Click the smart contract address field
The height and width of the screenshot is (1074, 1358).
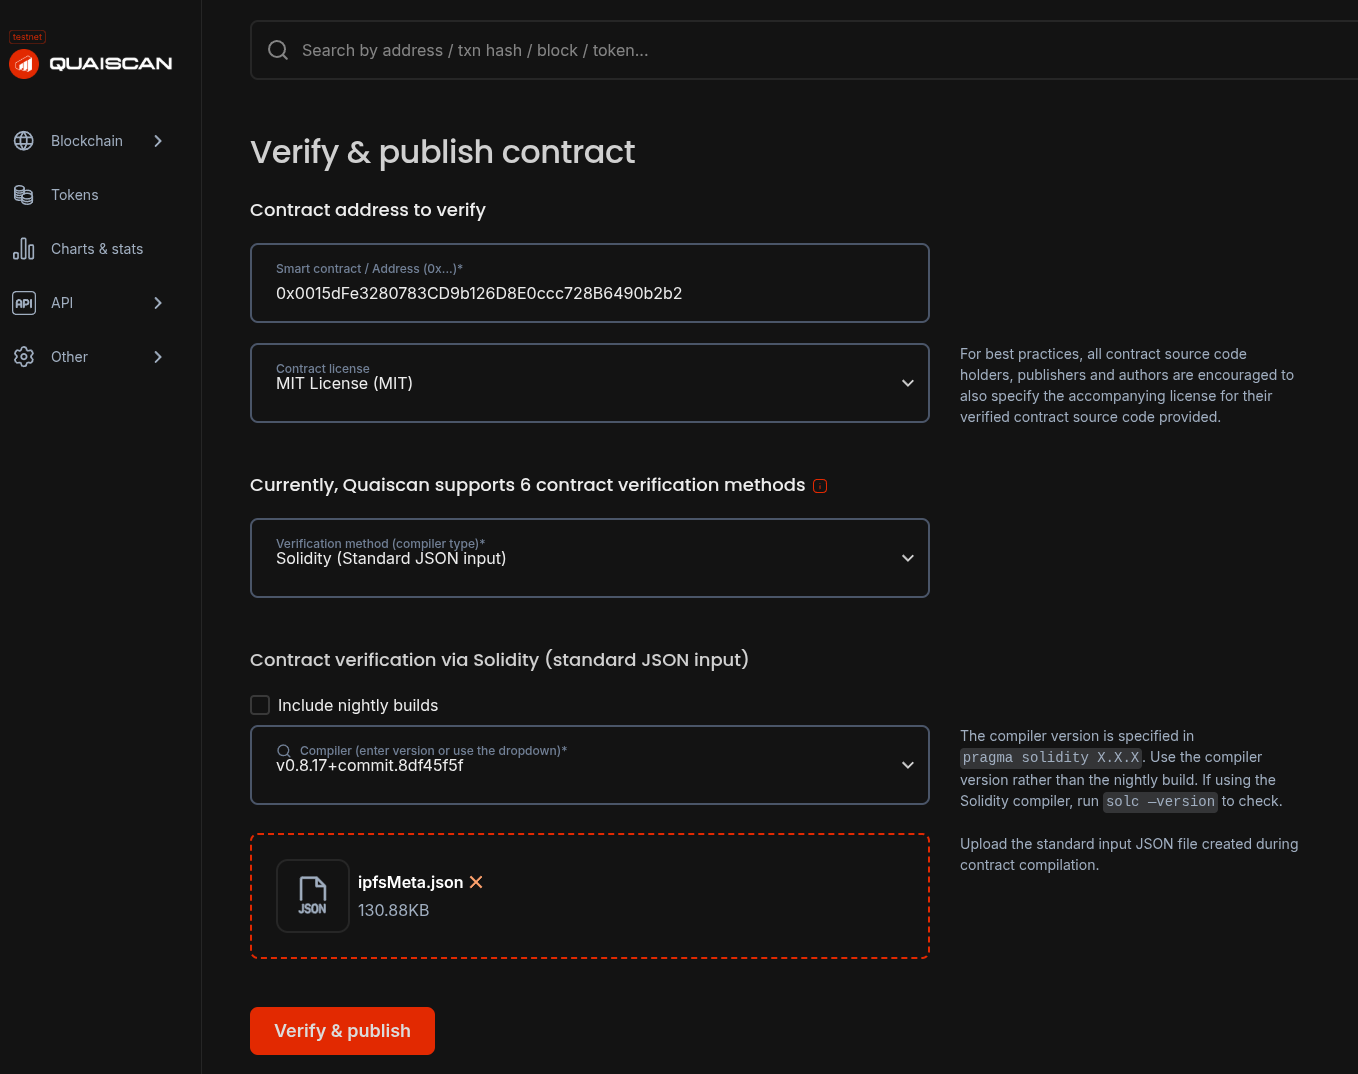(x=590, y=283)
